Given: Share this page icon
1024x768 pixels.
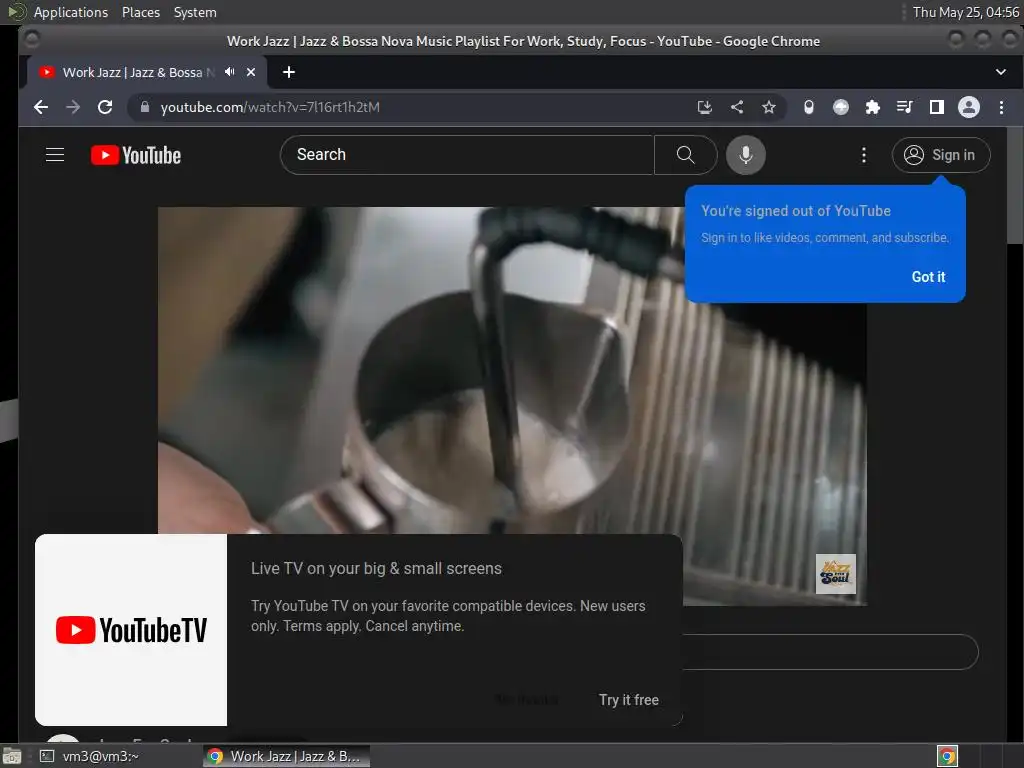Looking at the screenshot, I should (737, 107).
